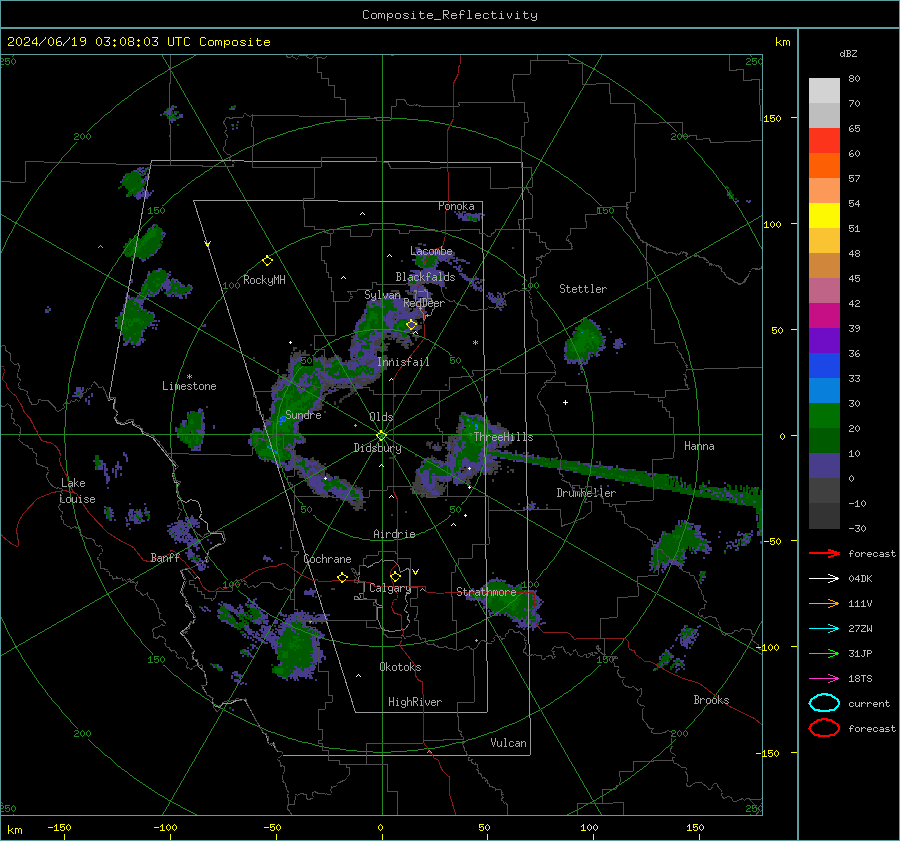Image resolution: width=900 pixels, height=841 pixels.
Task: Click the red forecast ellipse legend icon
Action: click(x=824, y=728)
